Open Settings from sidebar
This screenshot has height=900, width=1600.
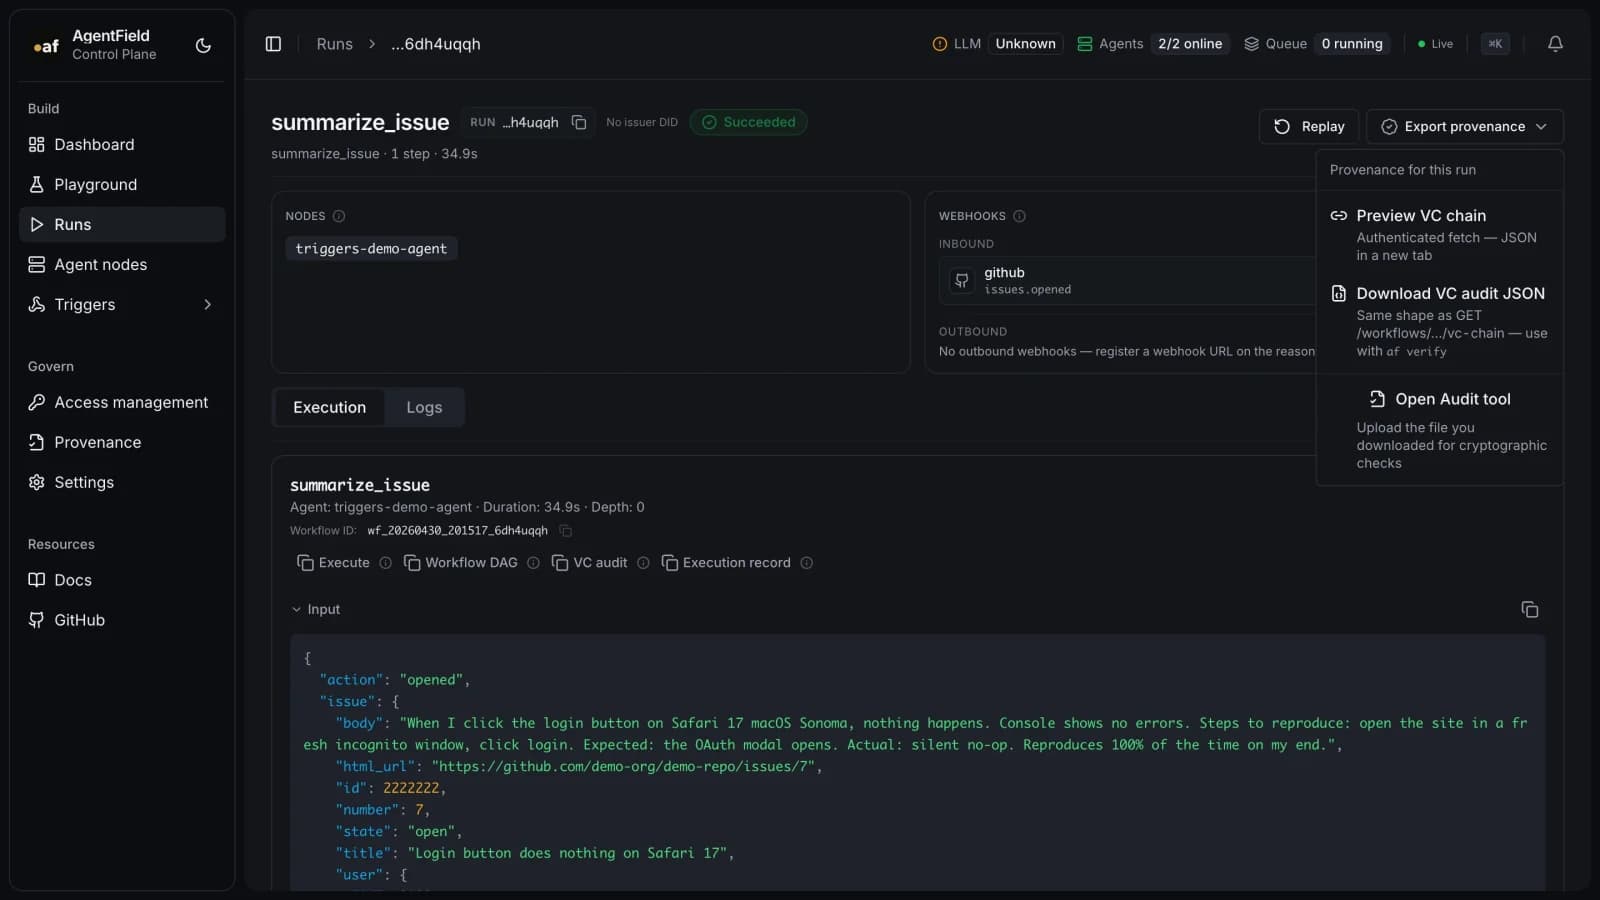click(x=122, y=482)
